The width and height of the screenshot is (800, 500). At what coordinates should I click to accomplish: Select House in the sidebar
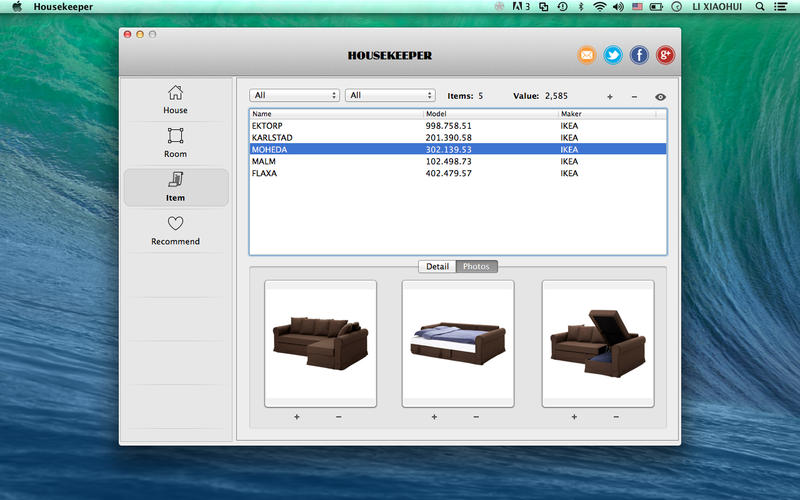pyautogui.click(x=175, y=99)
